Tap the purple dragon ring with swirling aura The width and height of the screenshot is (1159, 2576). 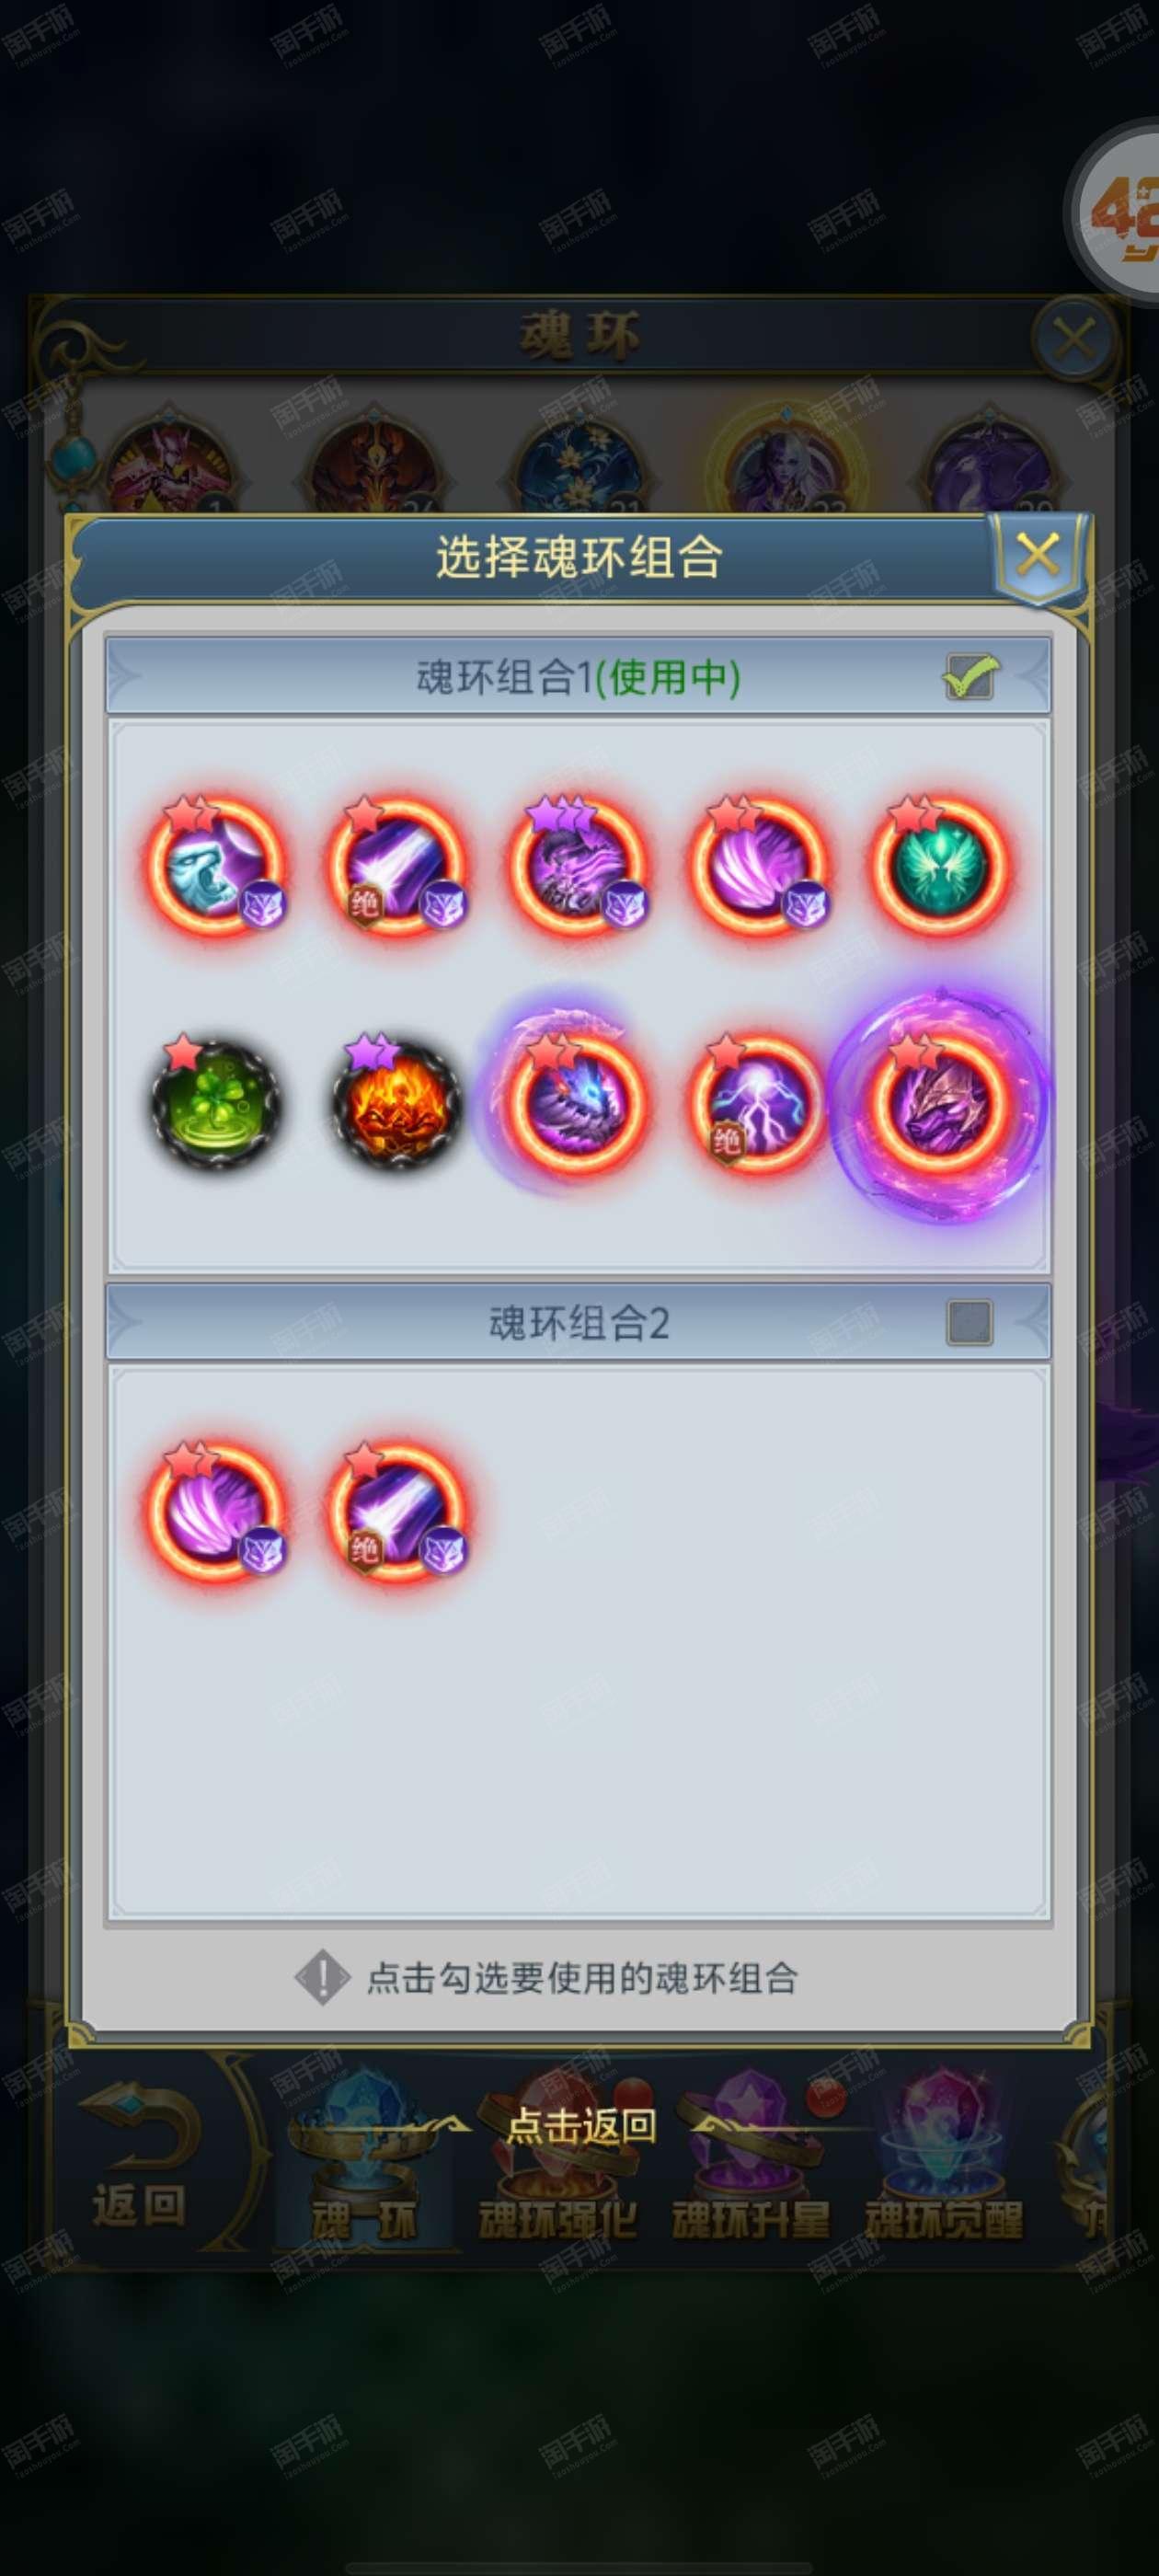(939, 1103)
